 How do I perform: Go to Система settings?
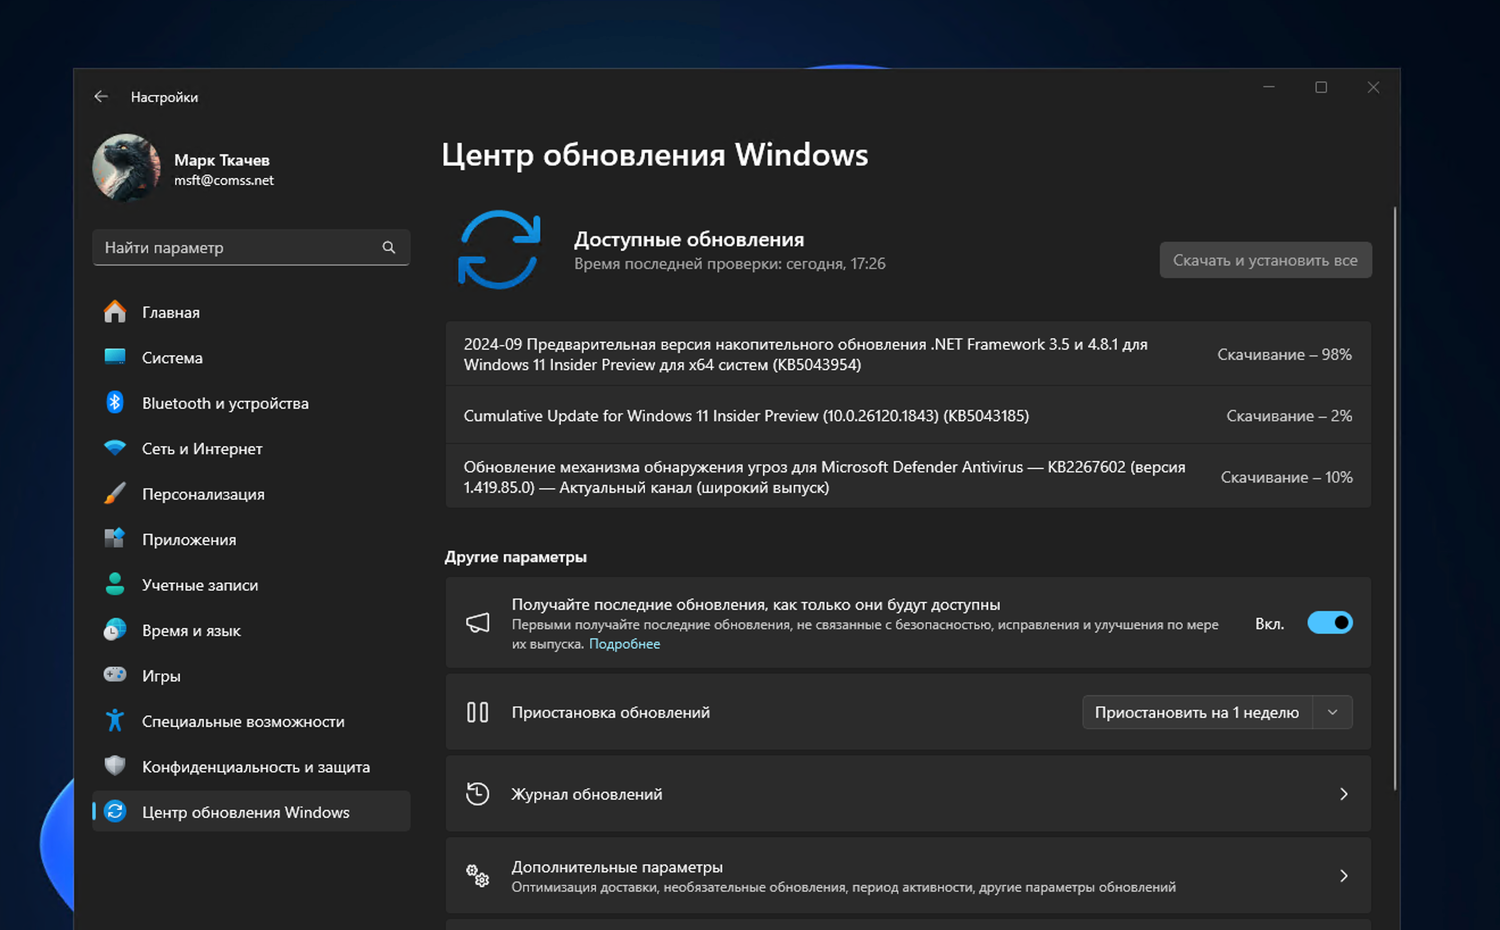point(251,357)
